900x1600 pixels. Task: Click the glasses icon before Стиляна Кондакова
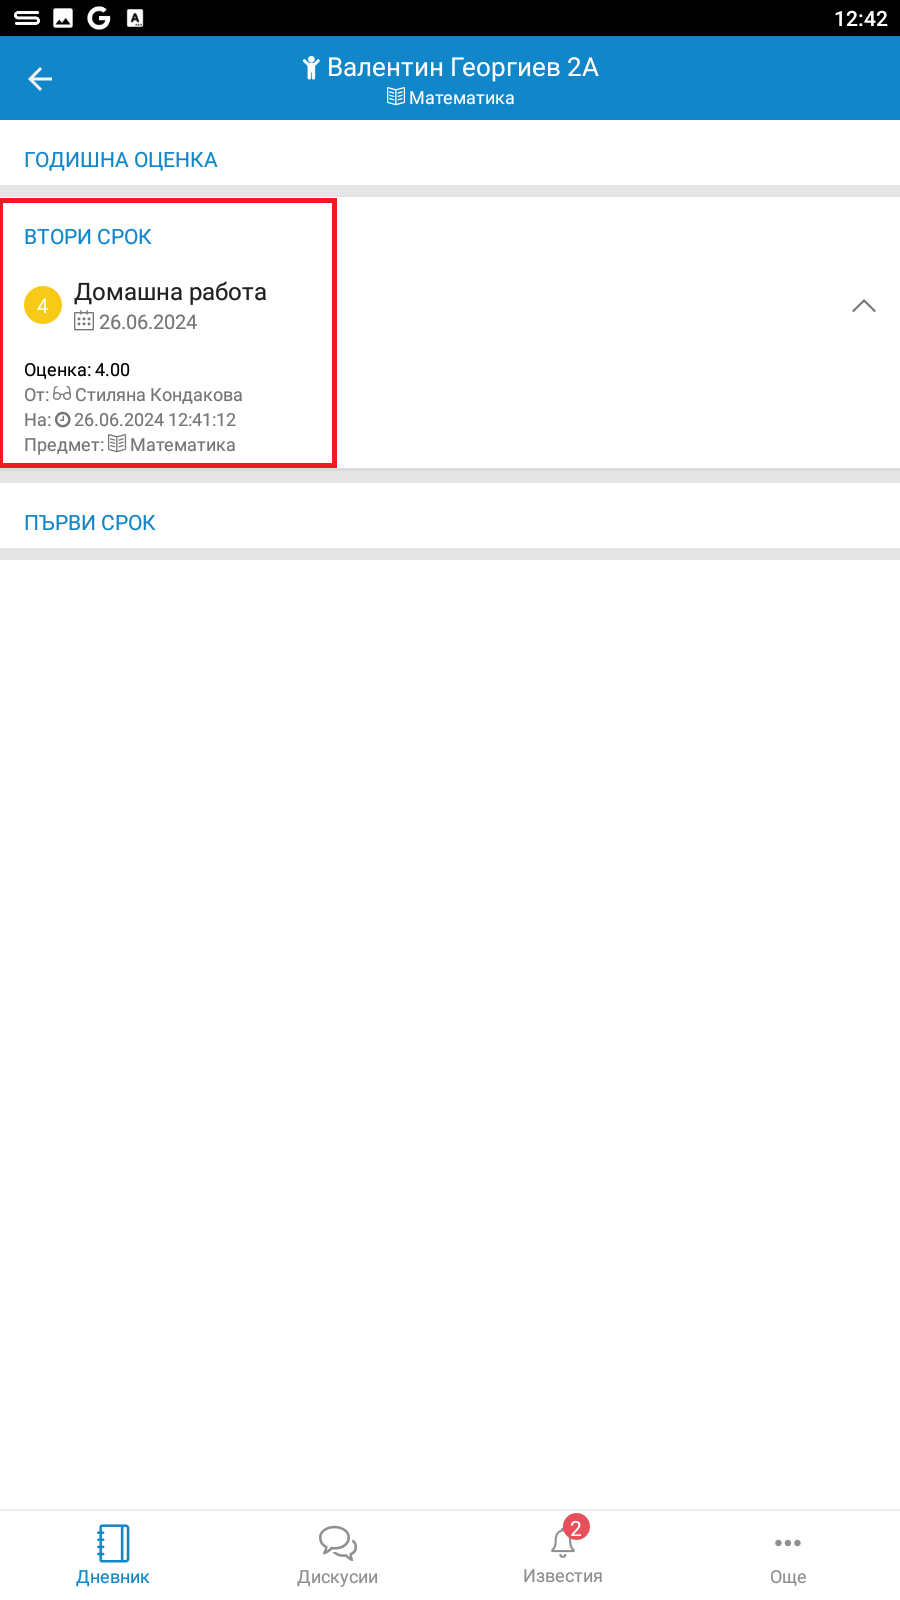(x=62, y=394)
